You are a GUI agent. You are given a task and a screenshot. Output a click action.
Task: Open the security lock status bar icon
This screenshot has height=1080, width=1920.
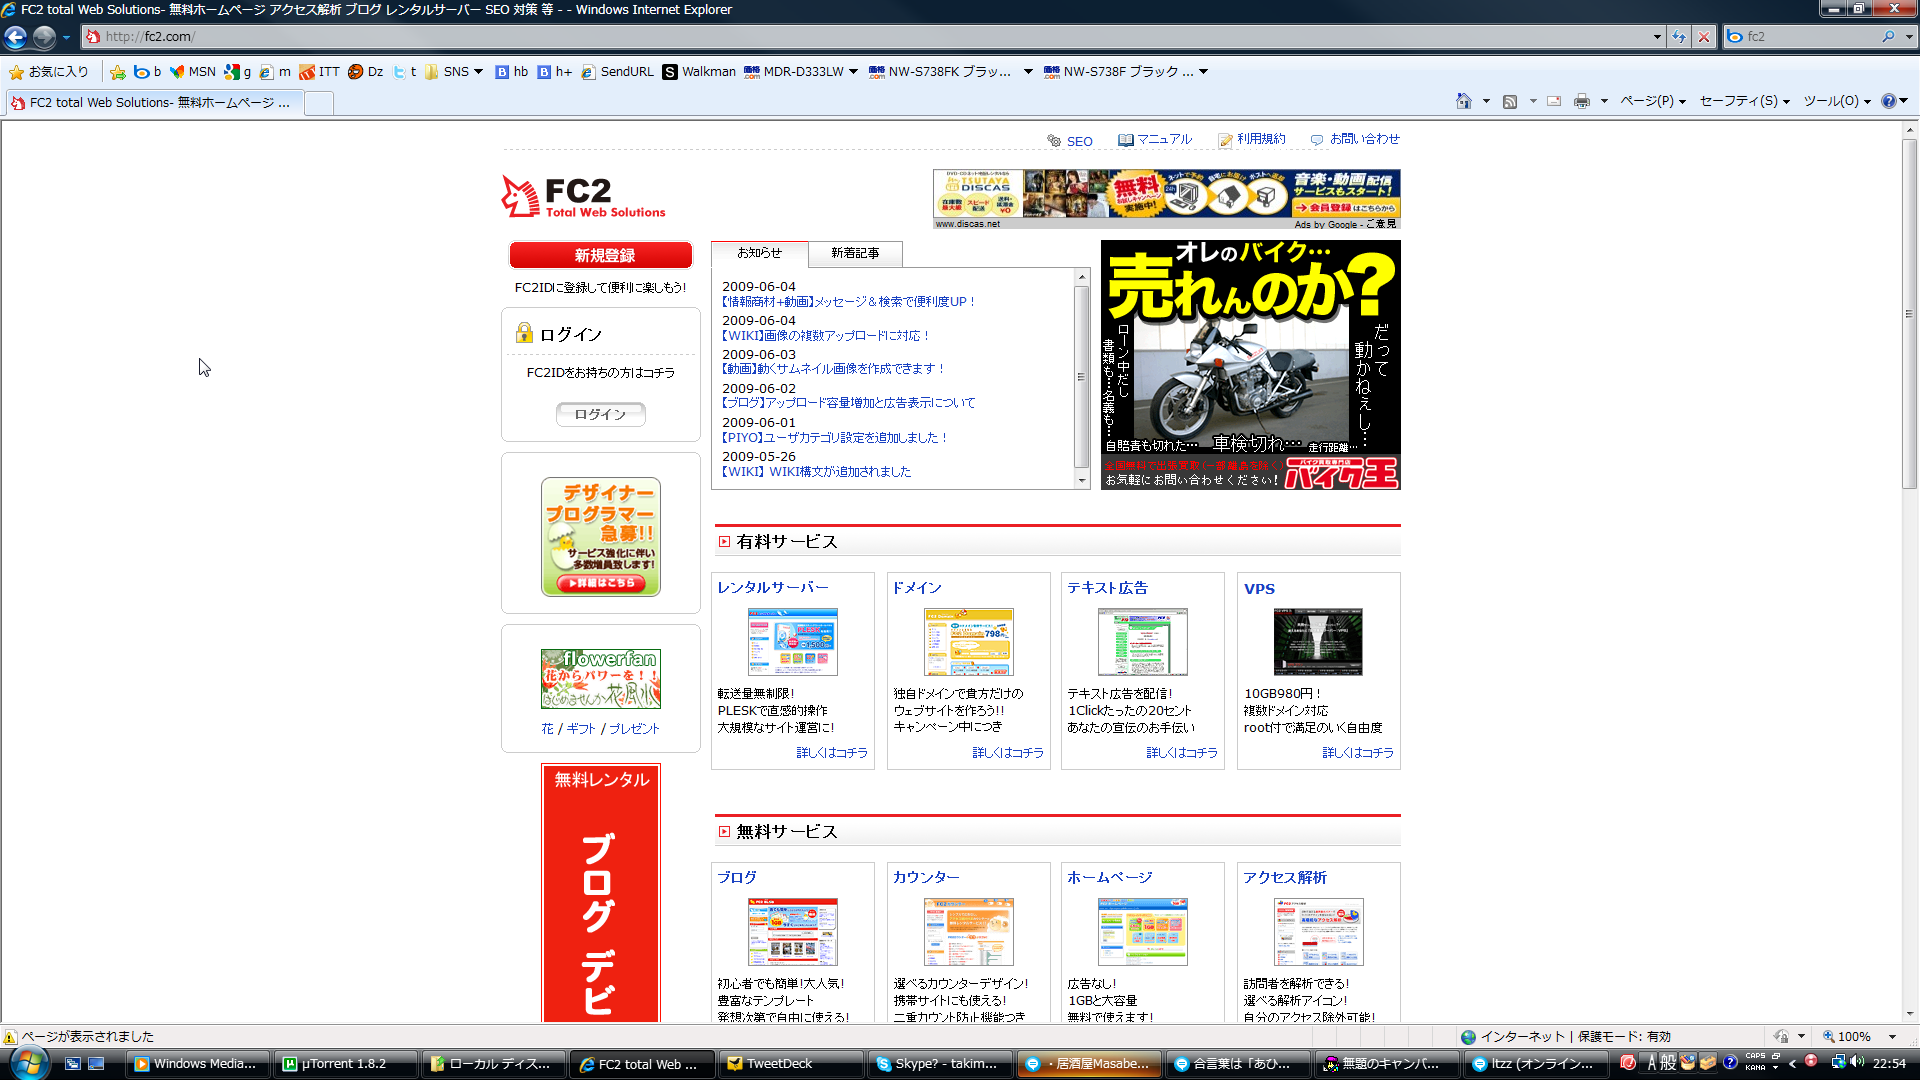tap(1782, 1037)
